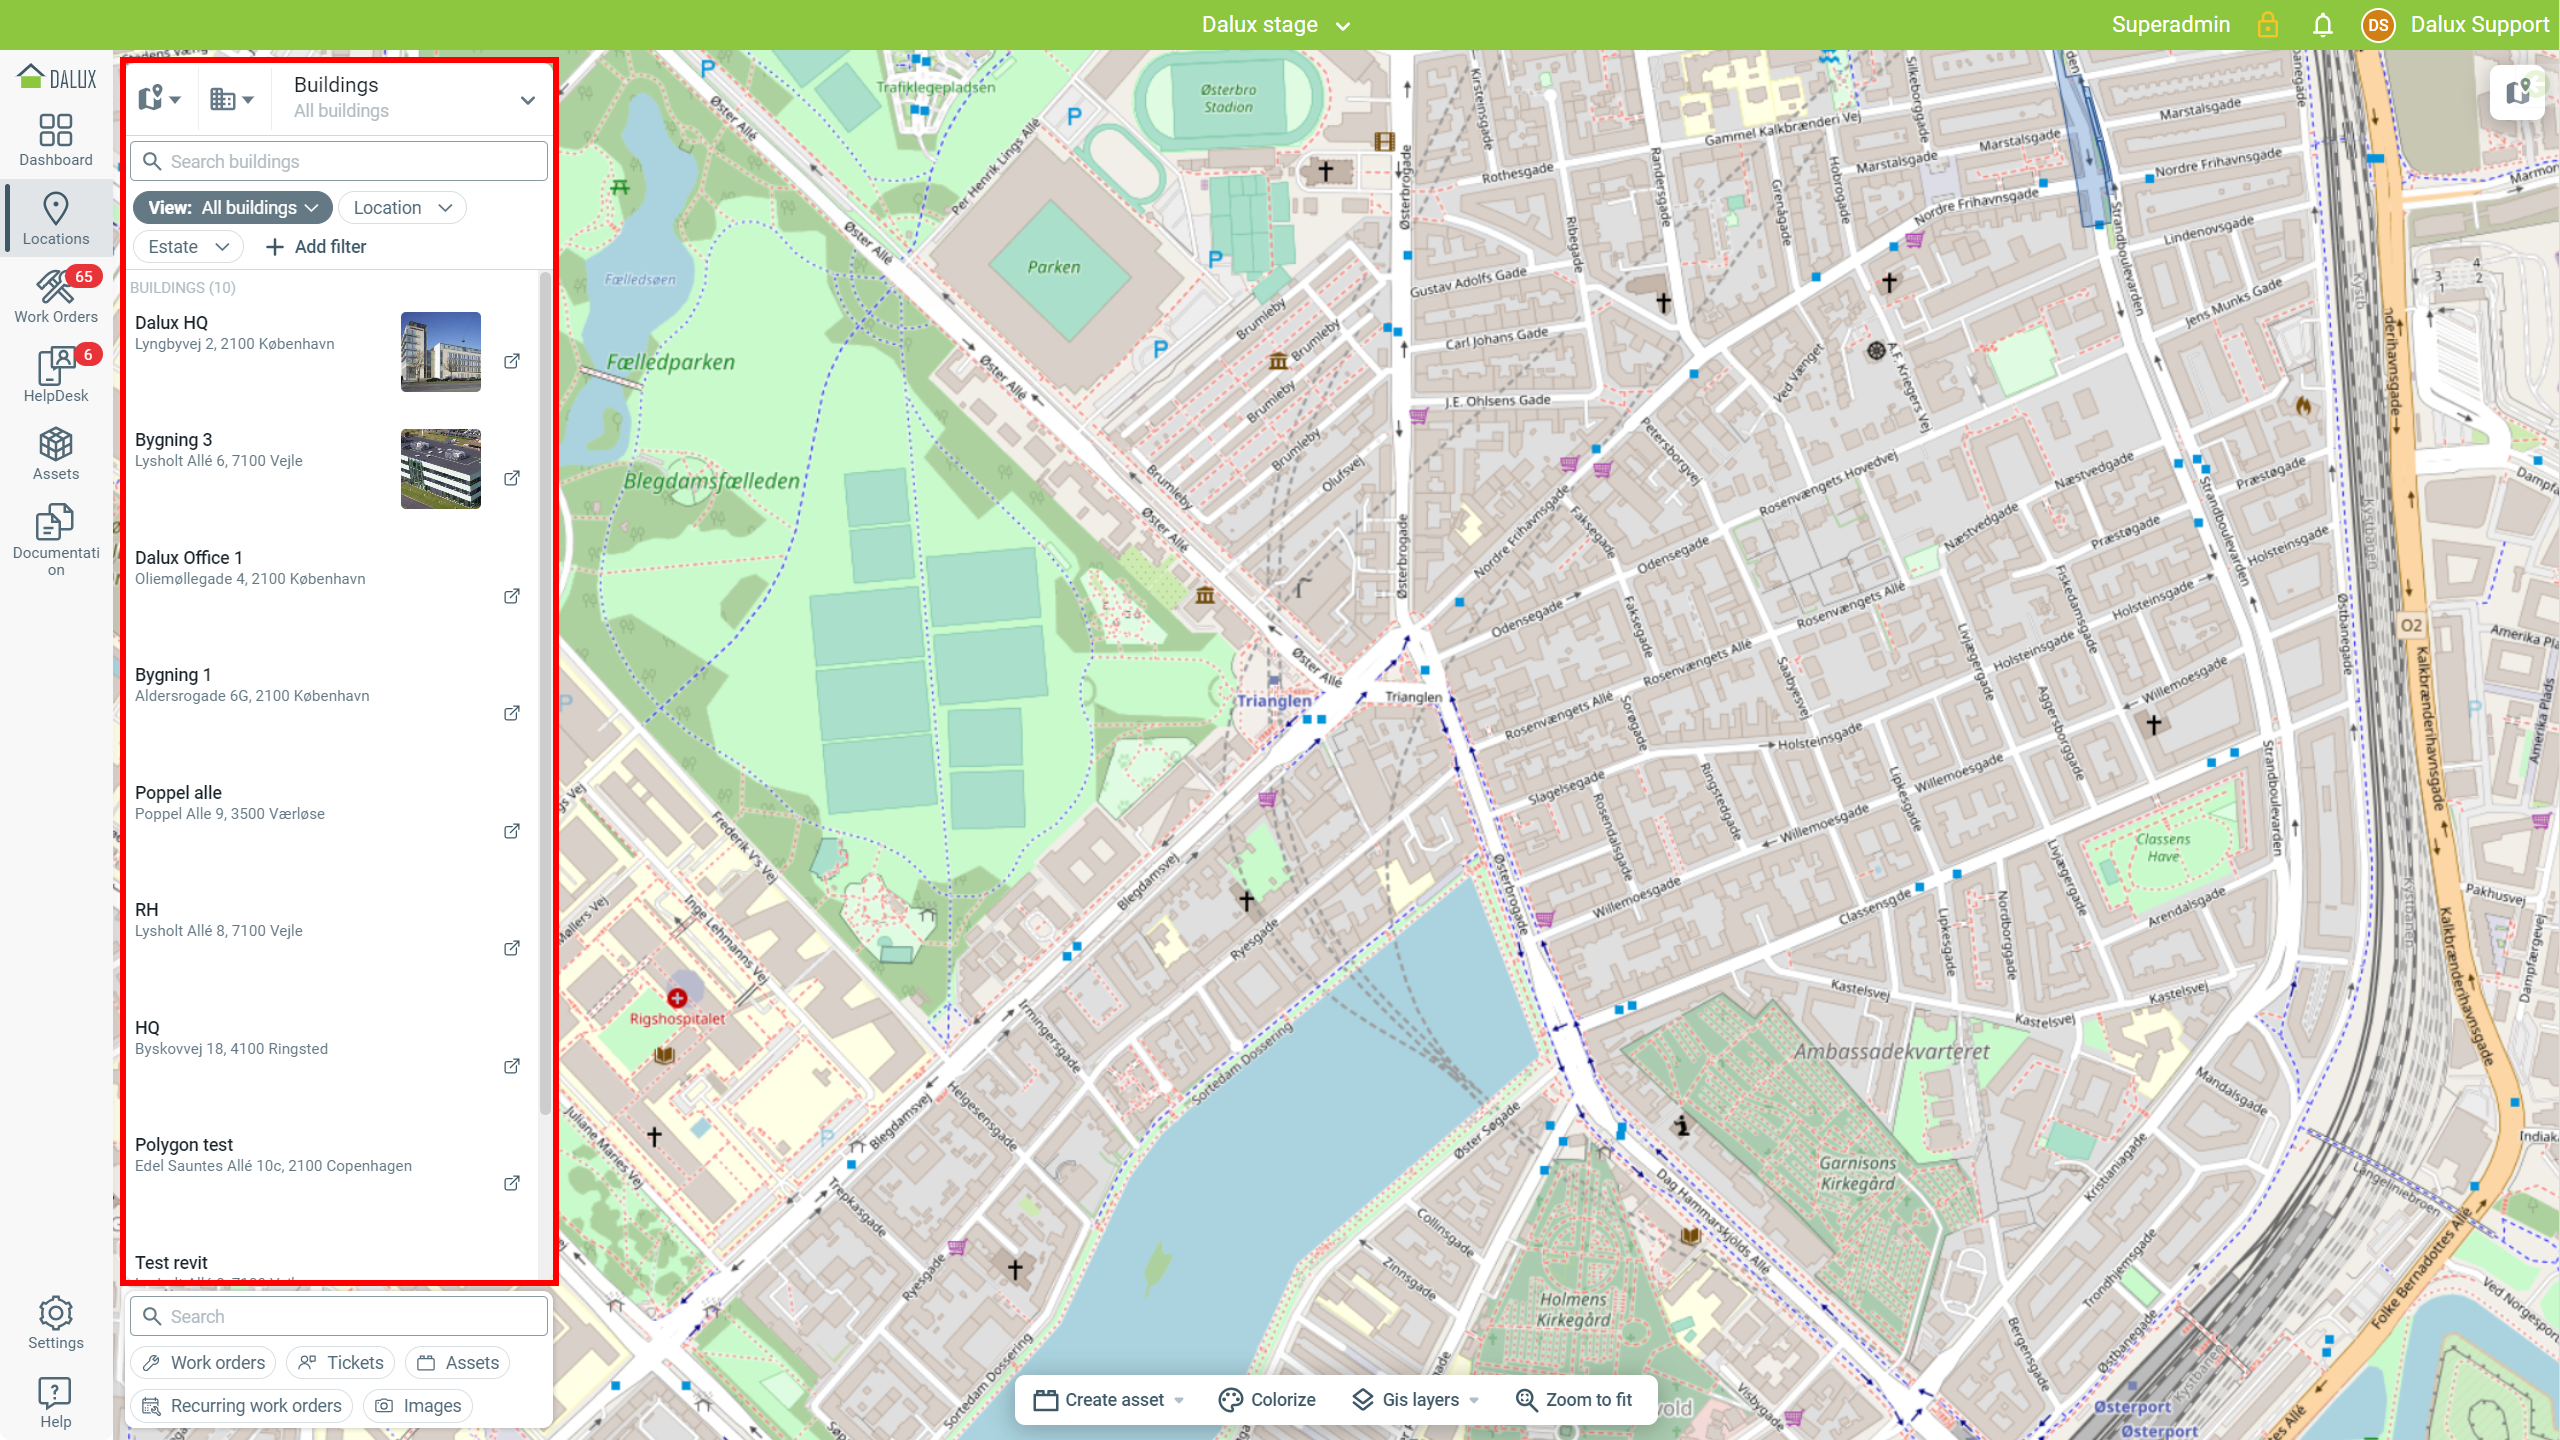Open the Estate filter dropdown

188,247
